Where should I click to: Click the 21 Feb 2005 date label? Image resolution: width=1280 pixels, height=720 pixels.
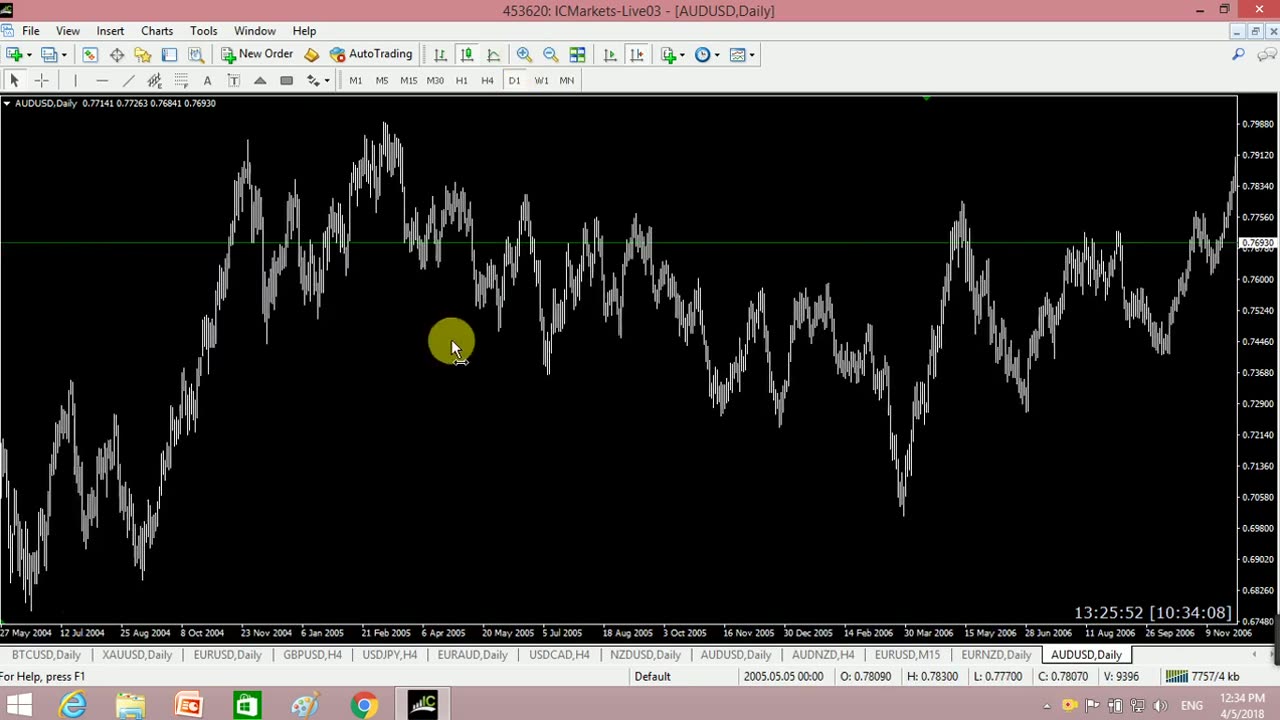pyautogui.click(x=386, y=633)
